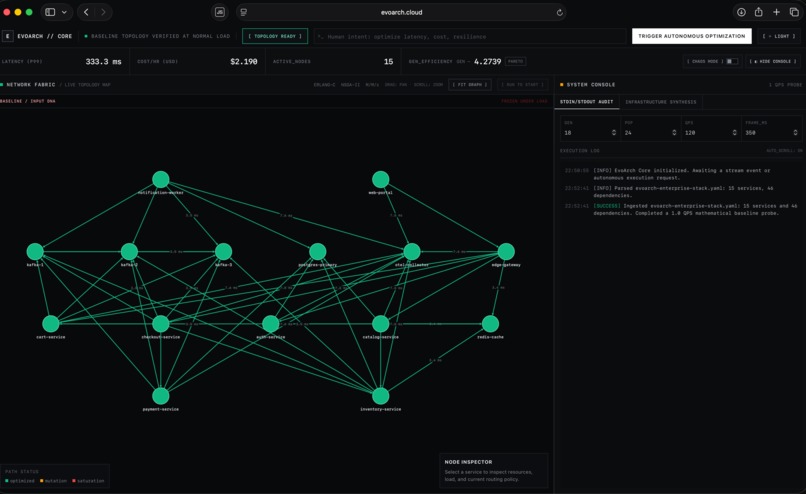The height and width of the screenshot is (494, 806).
Task: Click the Node Inspector panel heading
Action: tap(468, 462)
